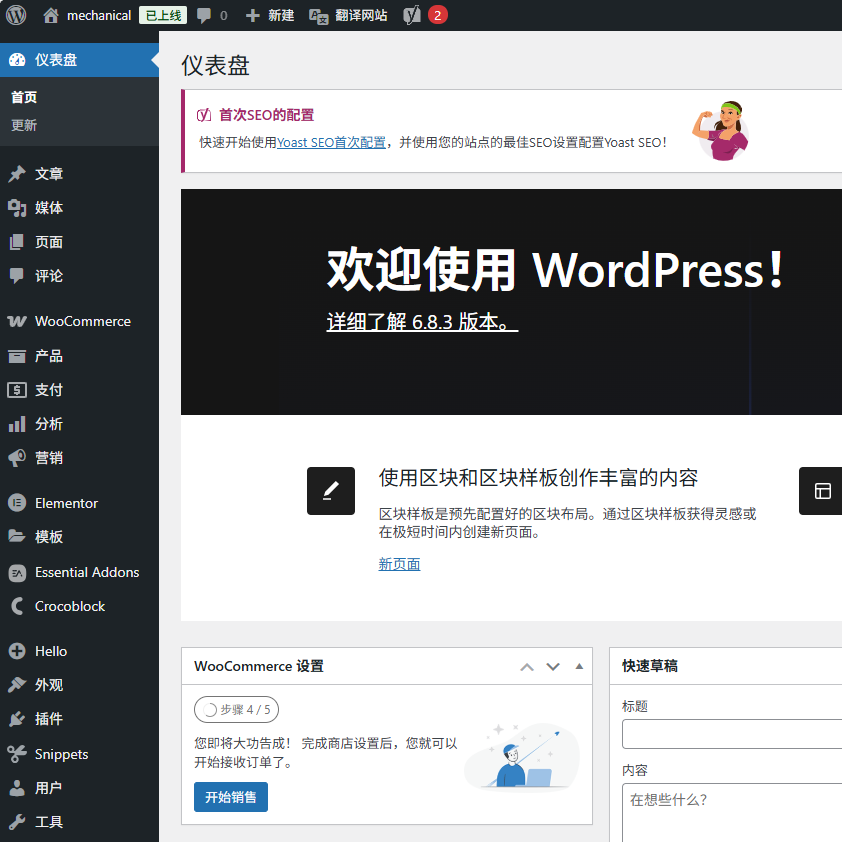
Task: Open the 新建 menu in admin bar
Action: pyautogui.click(x=270, y=15)
